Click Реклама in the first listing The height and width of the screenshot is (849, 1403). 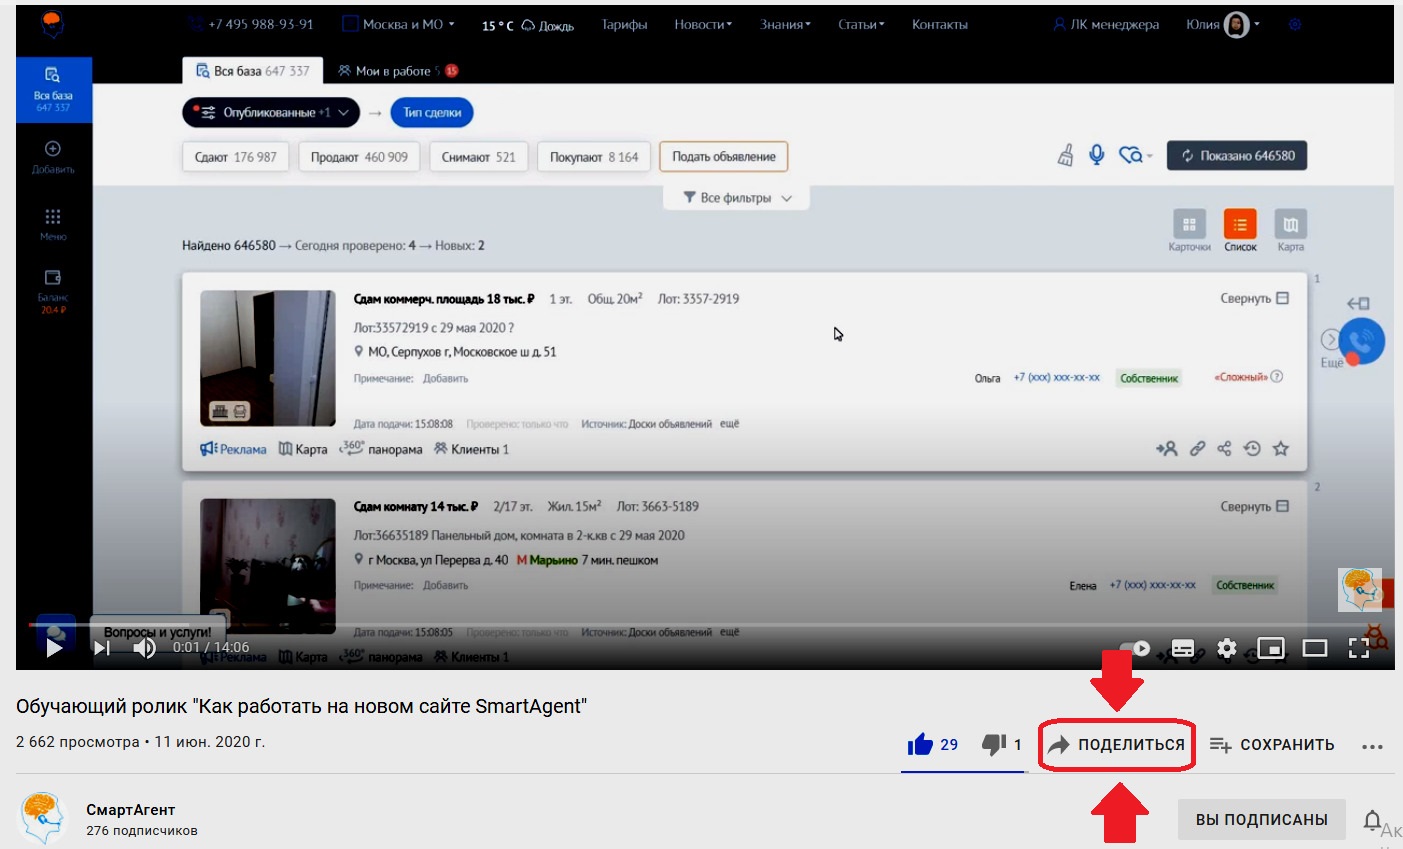tap(233, 449)
